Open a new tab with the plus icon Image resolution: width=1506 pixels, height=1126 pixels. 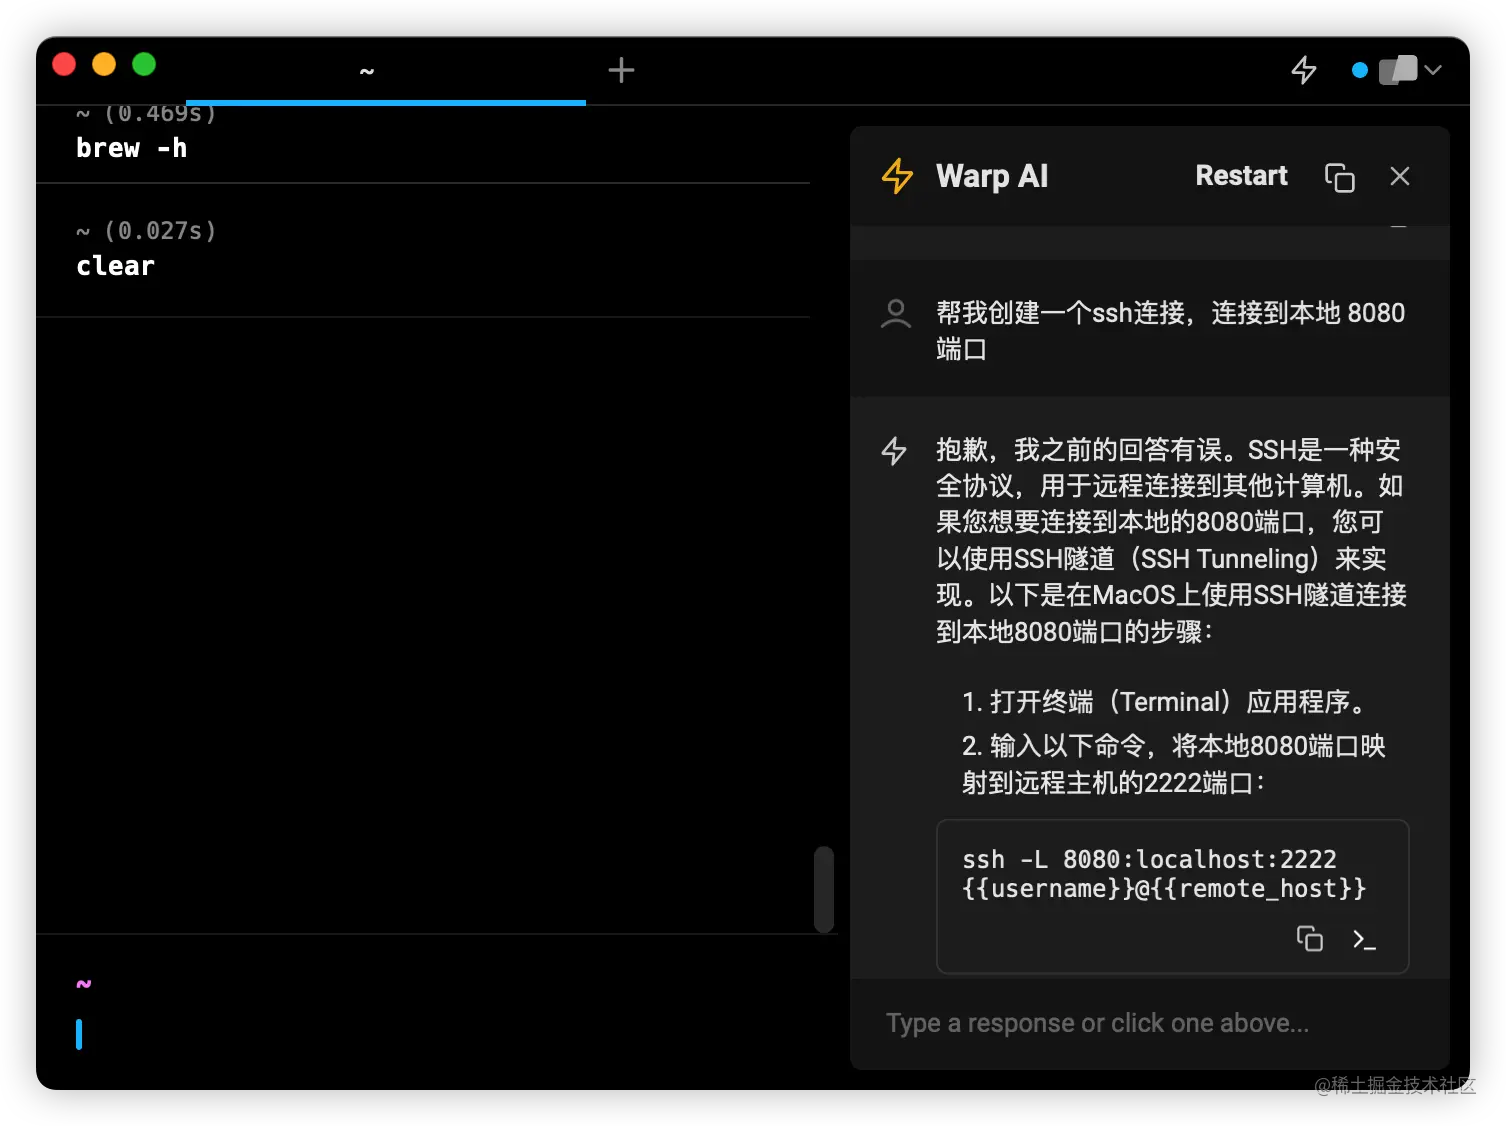pos(621,70)
